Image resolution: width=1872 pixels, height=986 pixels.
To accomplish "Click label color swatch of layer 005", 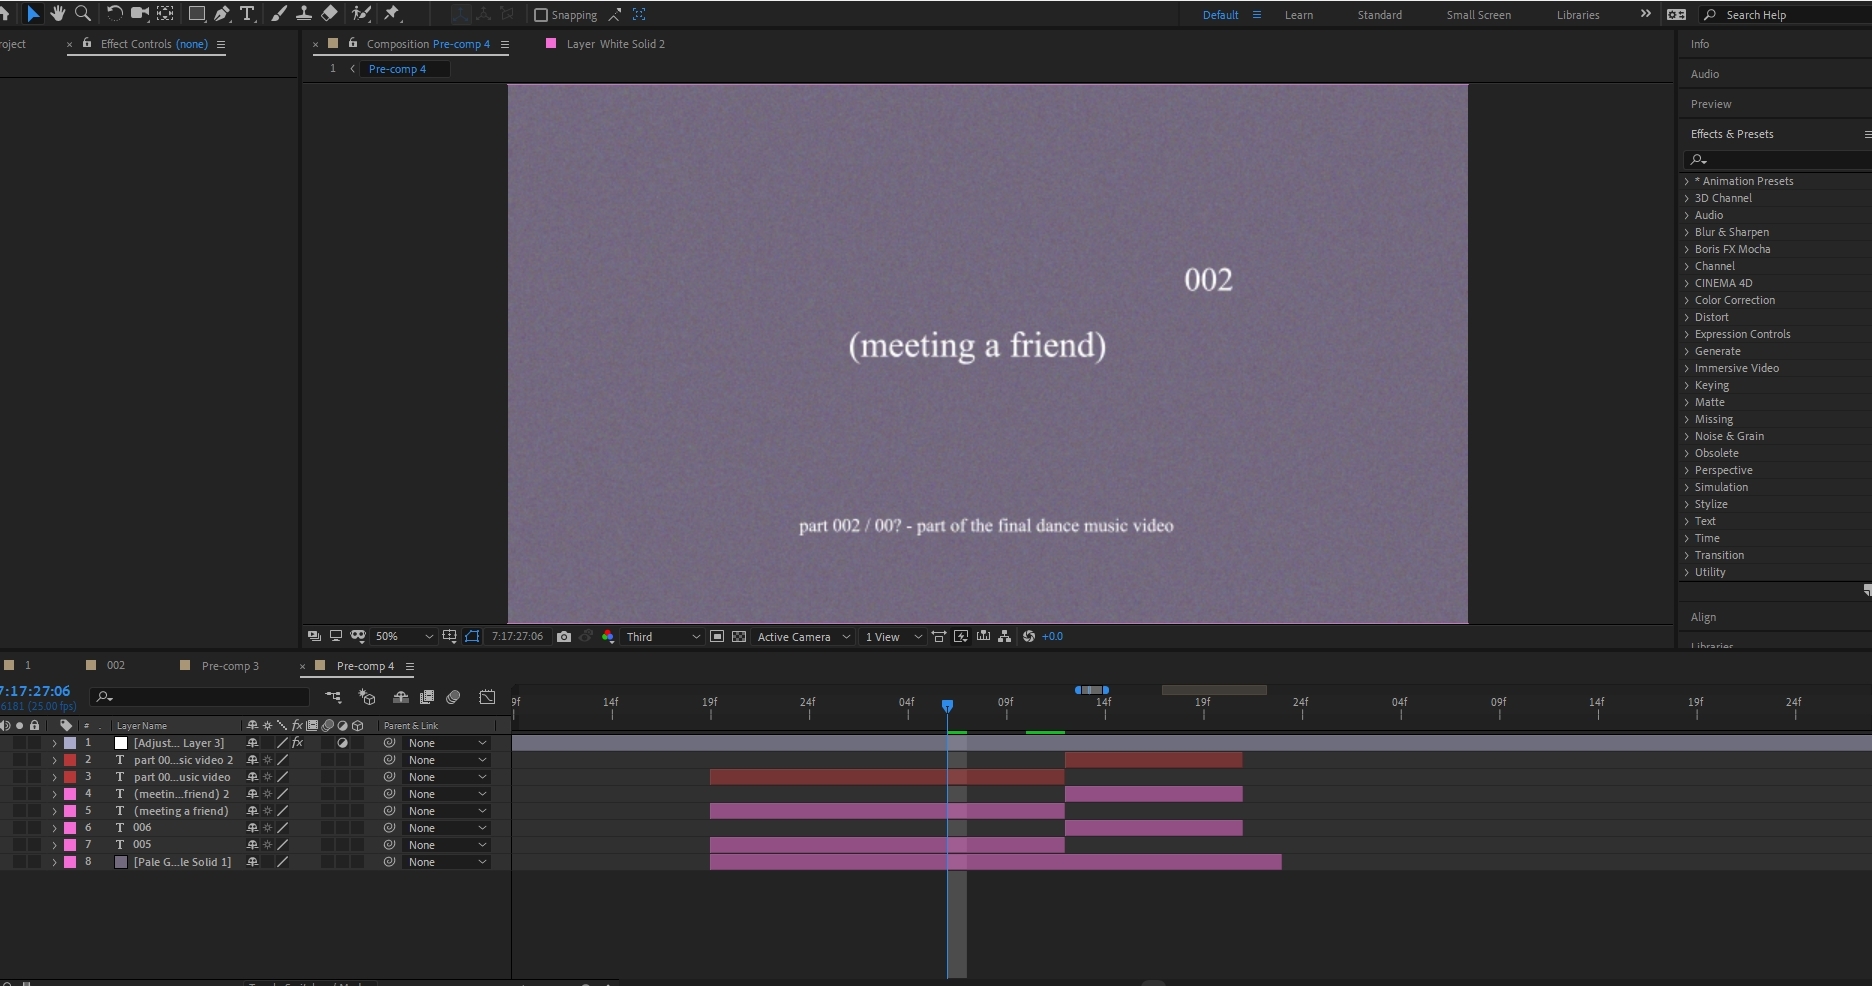I will pyautogui.click(x=70, y=845).
